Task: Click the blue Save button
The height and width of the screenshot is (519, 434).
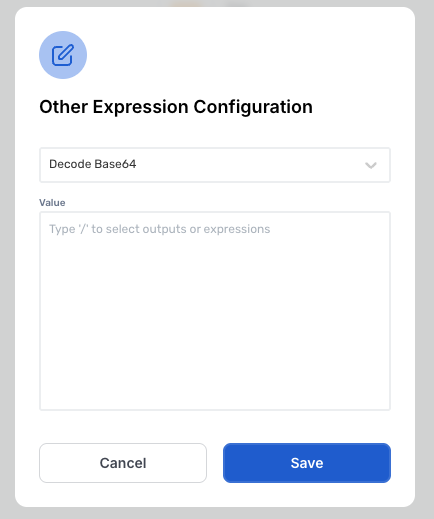Action: coord(307,463)
